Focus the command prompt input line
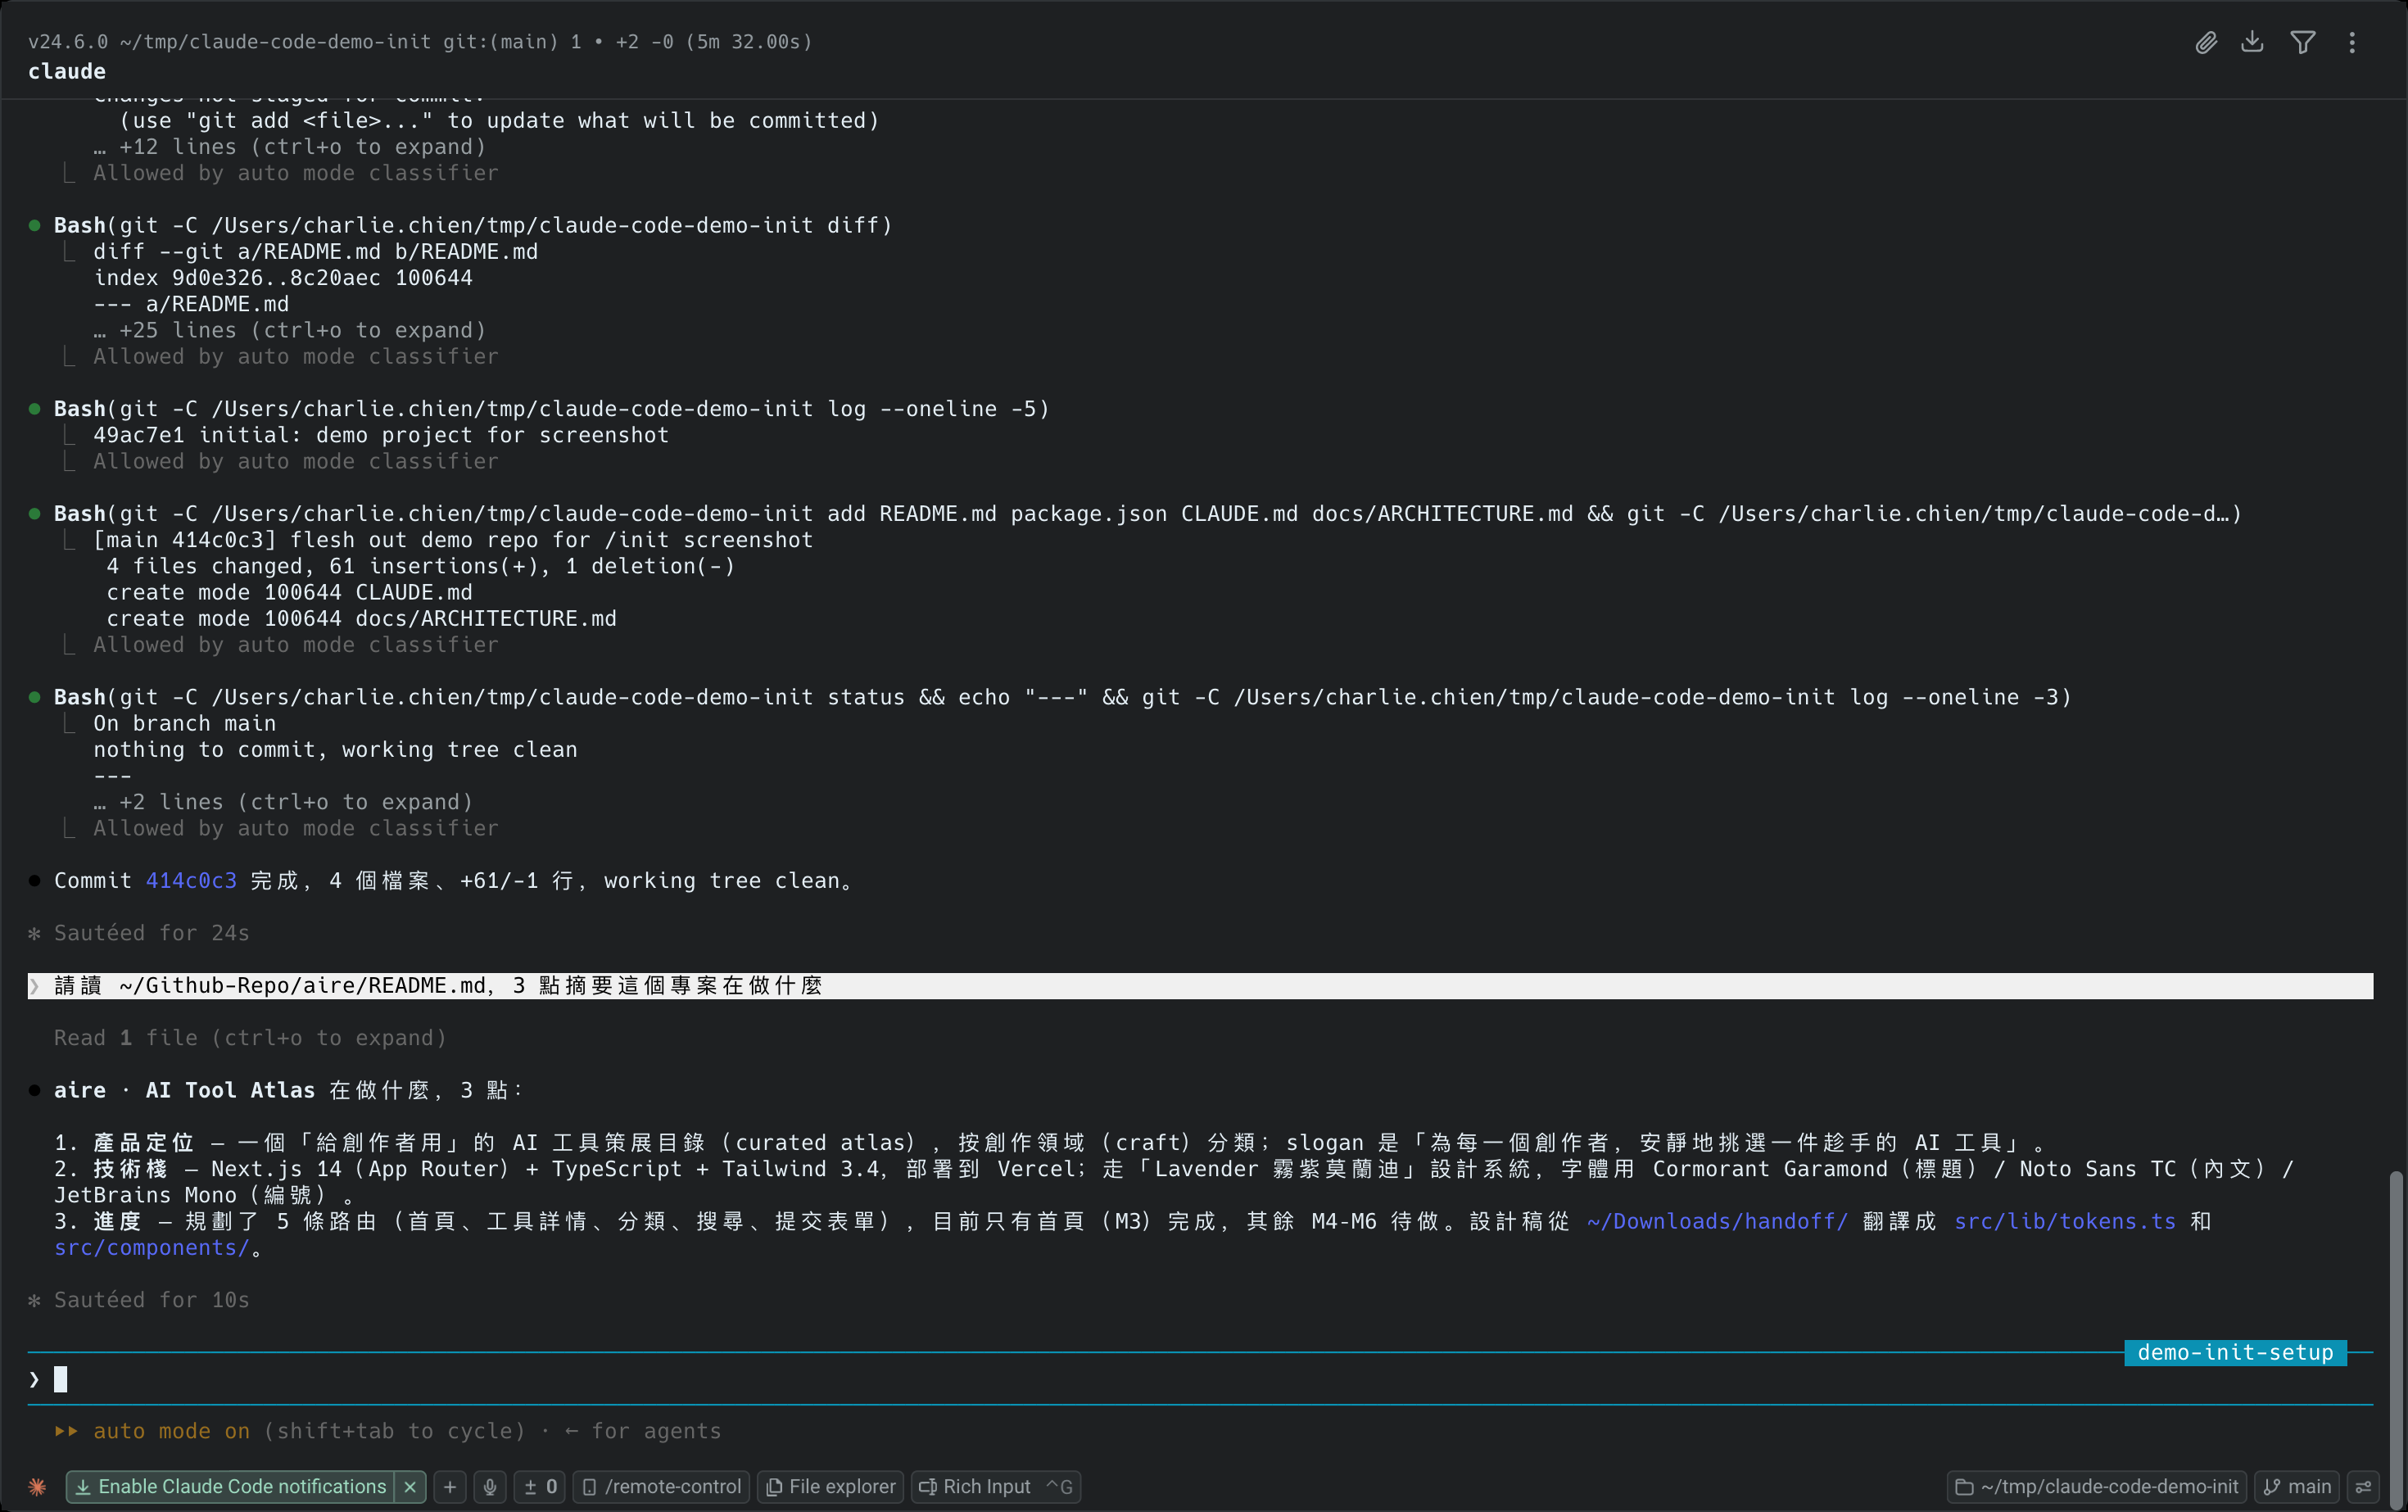2408x1512 pixels. pyautogui.click(x=1200, y=1380)
